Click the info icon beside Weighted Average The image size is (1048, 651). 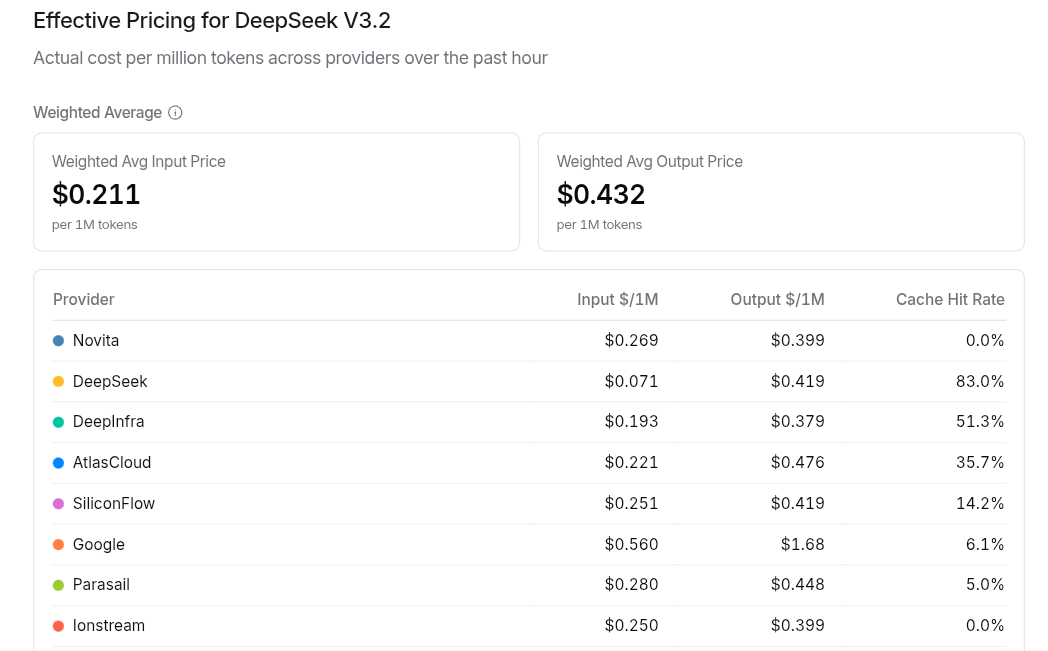point(175,113)
